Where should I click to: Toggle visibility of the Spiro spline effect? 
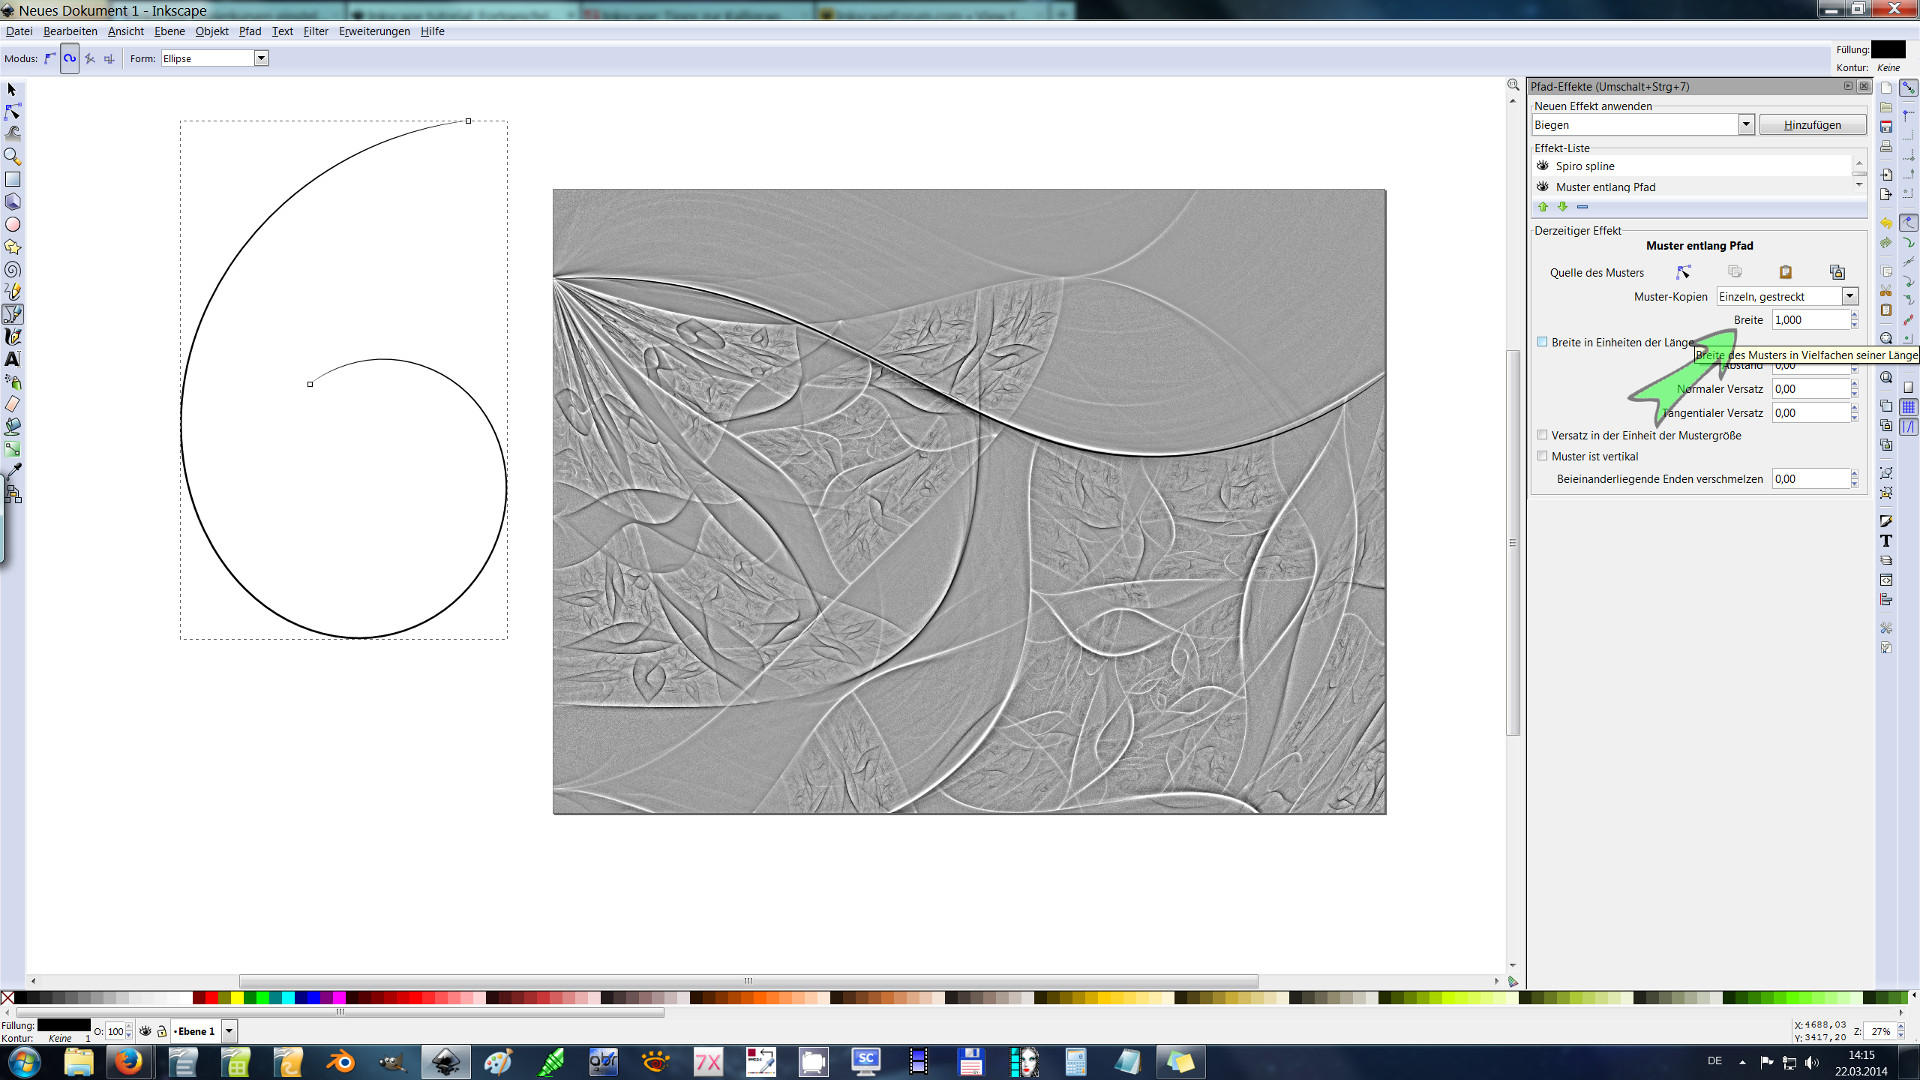1543,166
